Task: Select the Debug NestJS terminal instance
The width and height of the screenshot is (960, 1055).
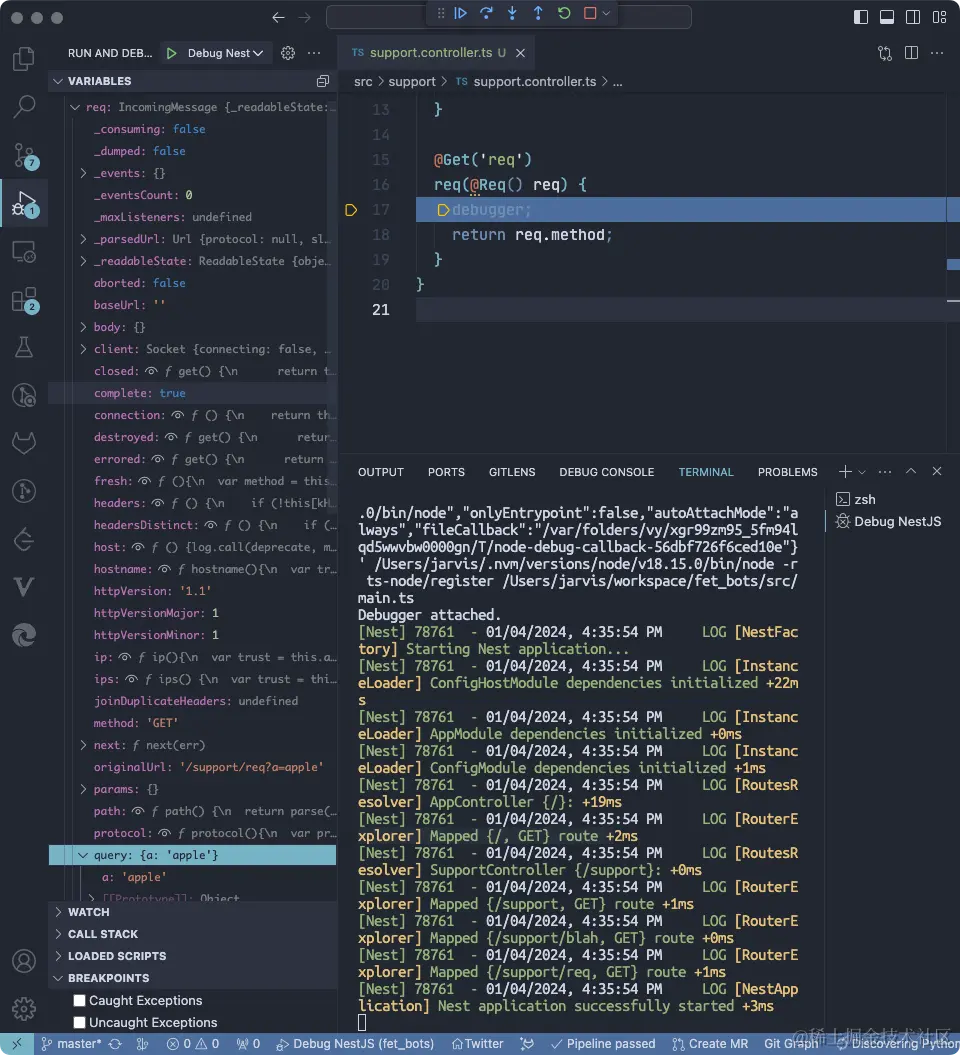Action: [888, 521]
